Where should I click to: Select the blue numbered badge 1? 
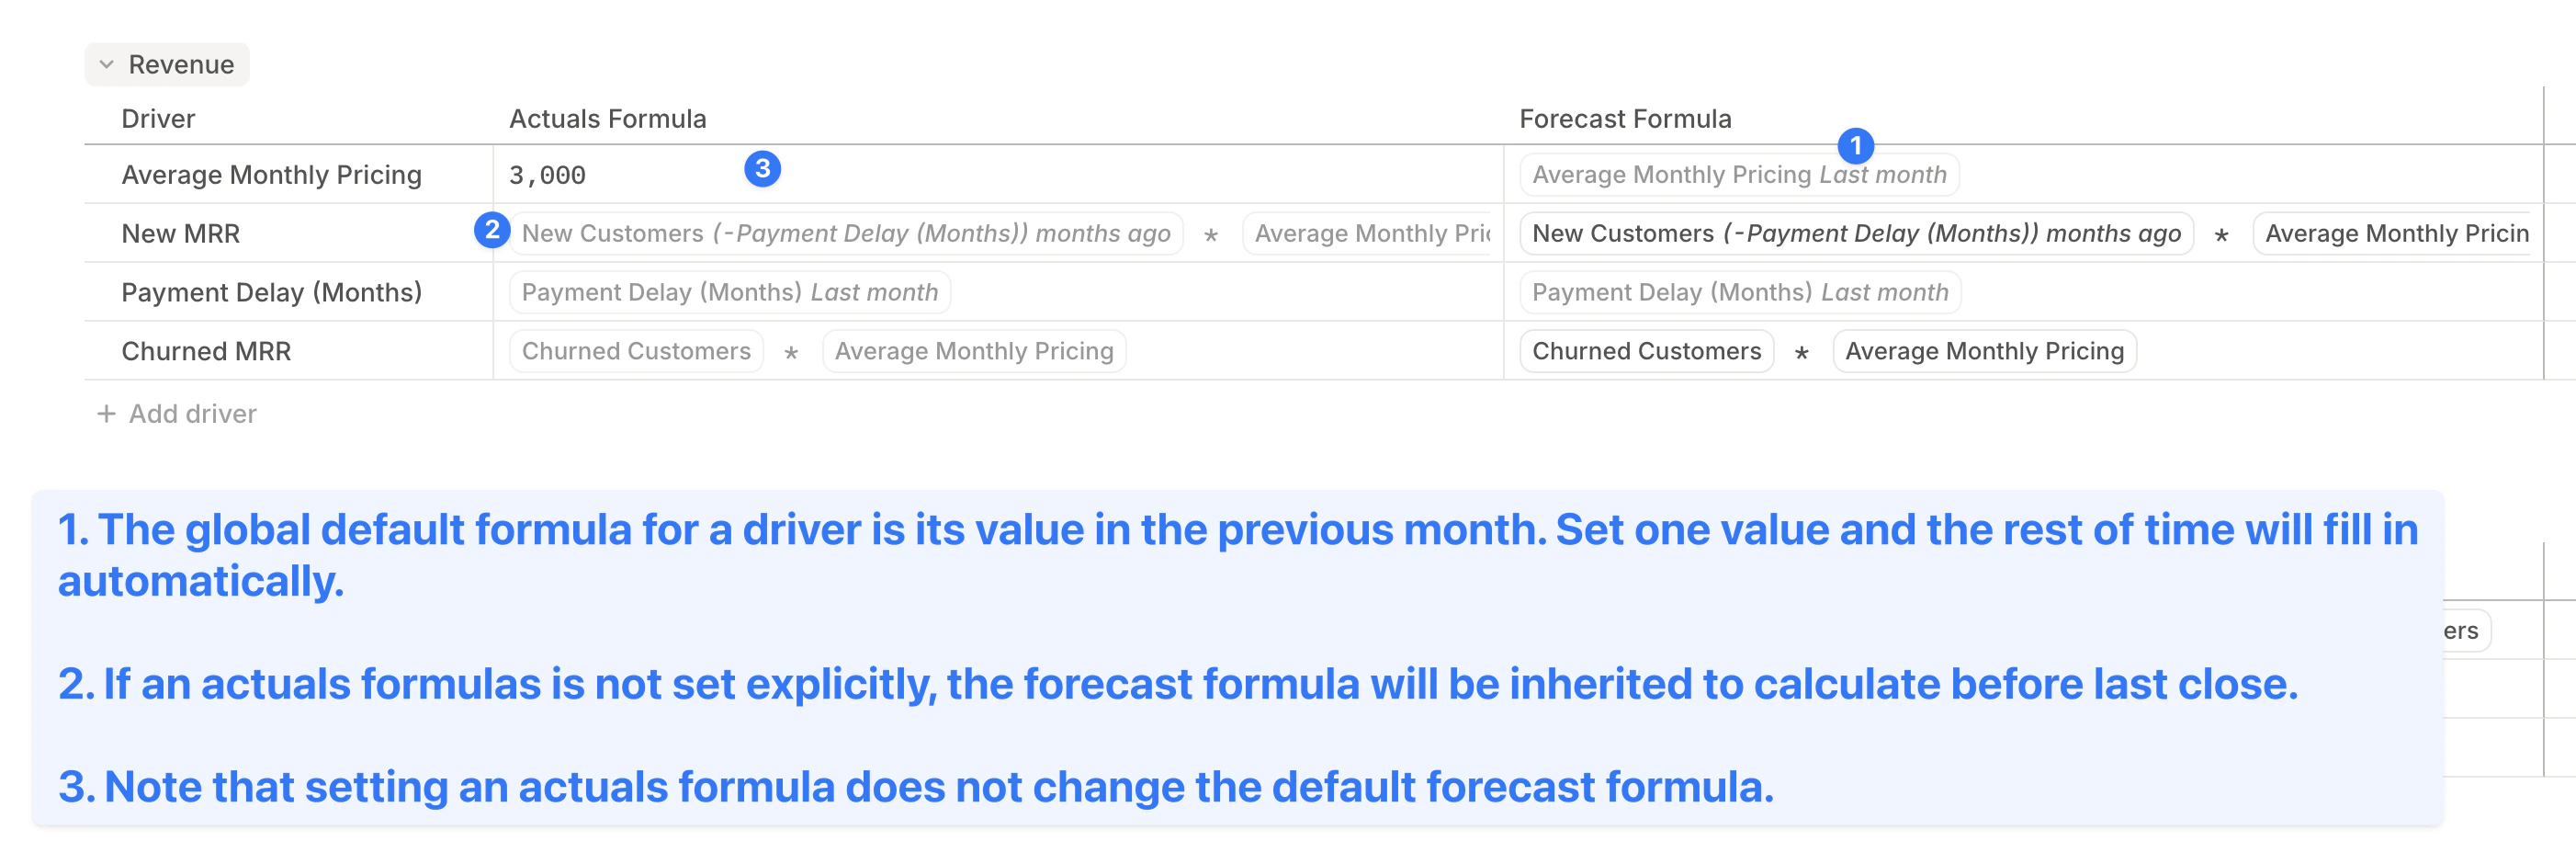1857,146
